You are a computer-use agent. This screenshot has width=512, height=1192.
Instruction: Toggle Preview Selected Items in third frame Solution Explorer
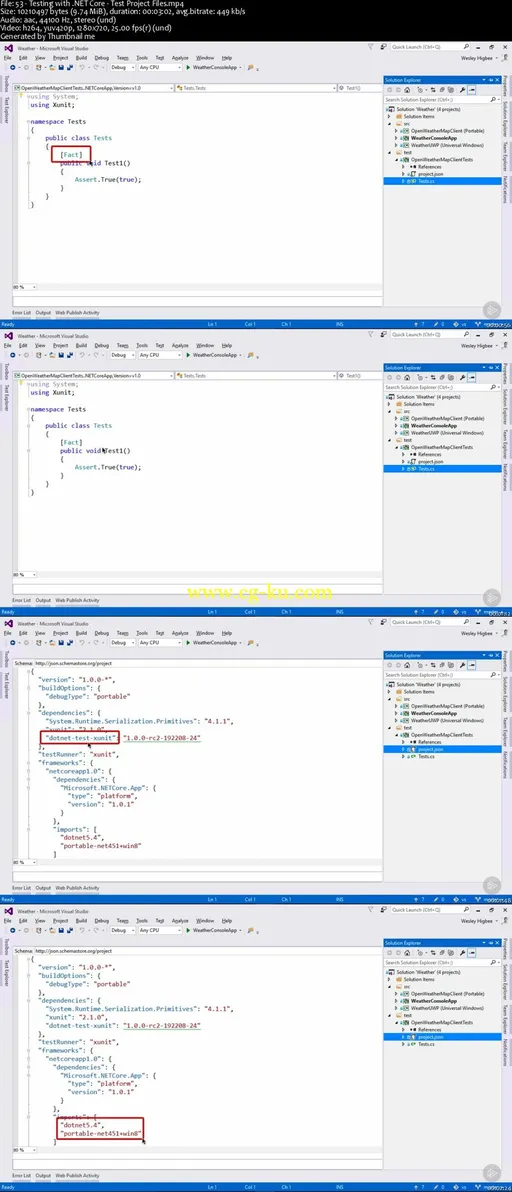[x=472, y=664]
